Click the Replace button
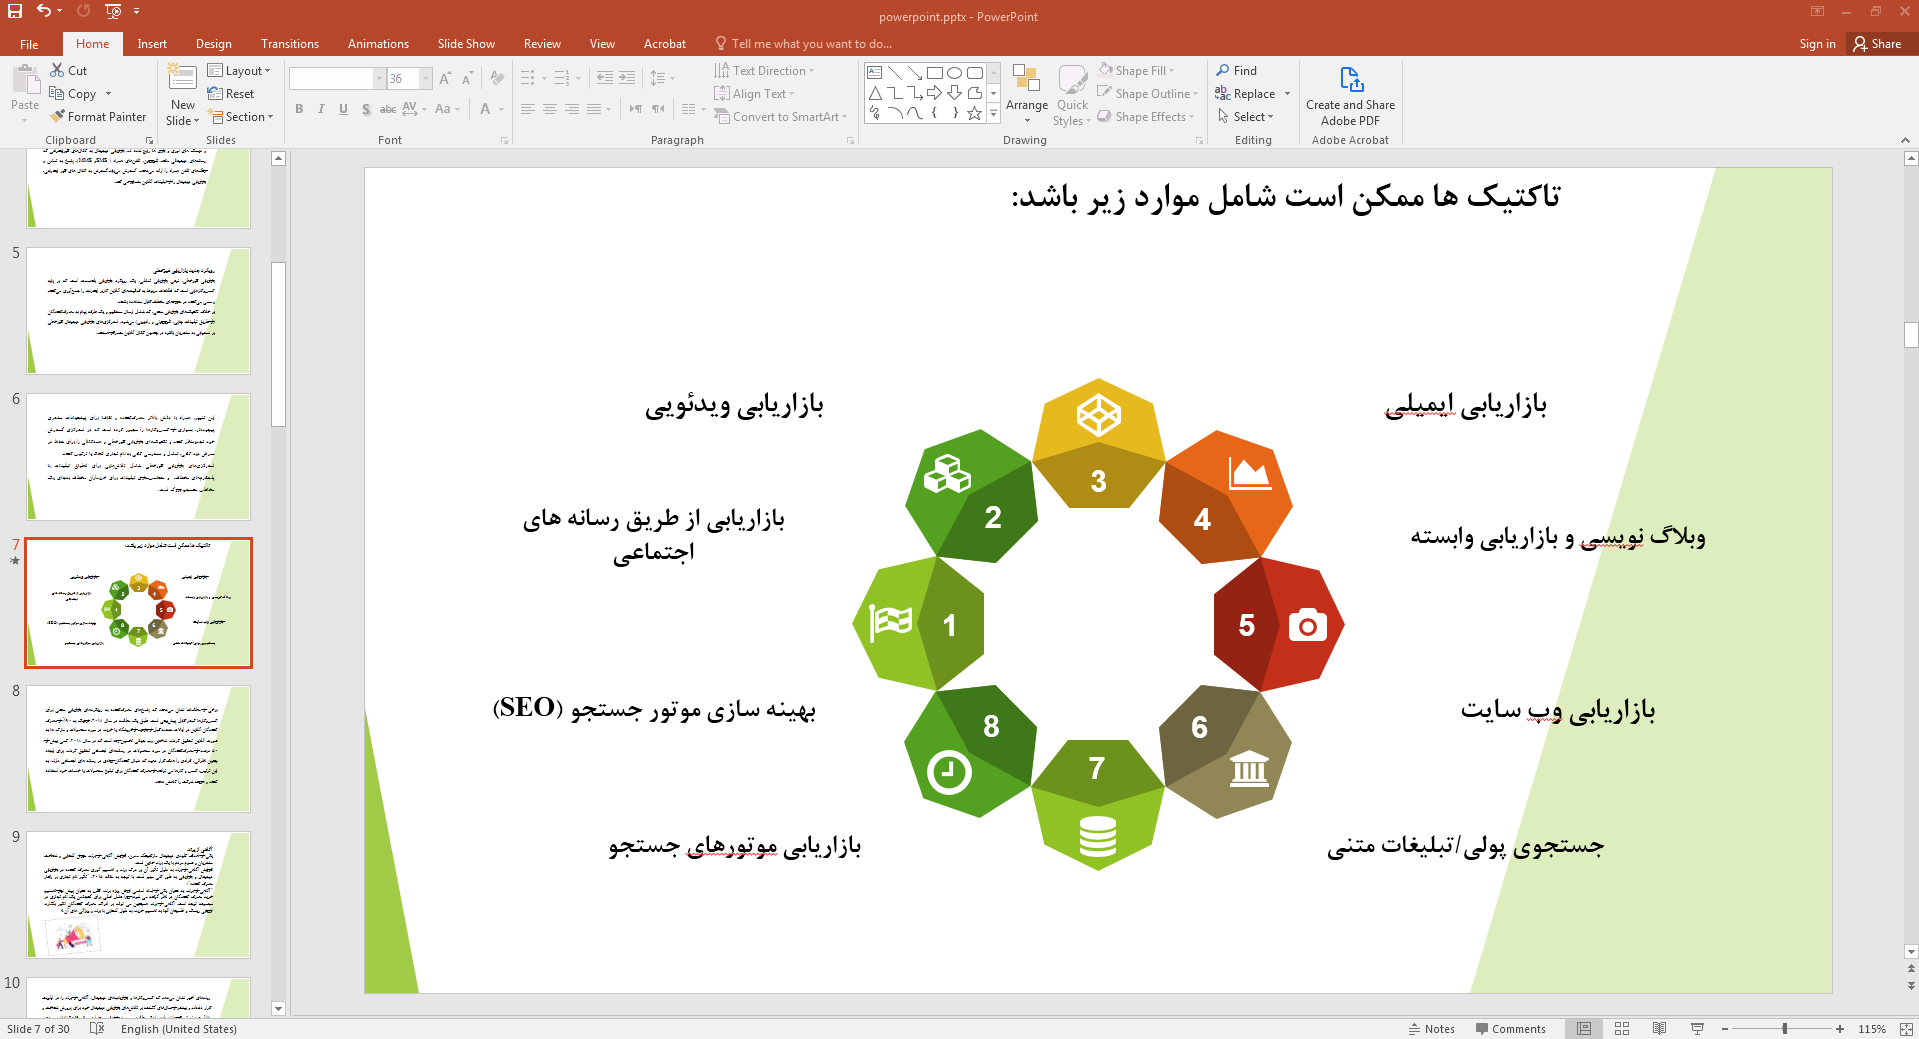 coord(1245,93)
